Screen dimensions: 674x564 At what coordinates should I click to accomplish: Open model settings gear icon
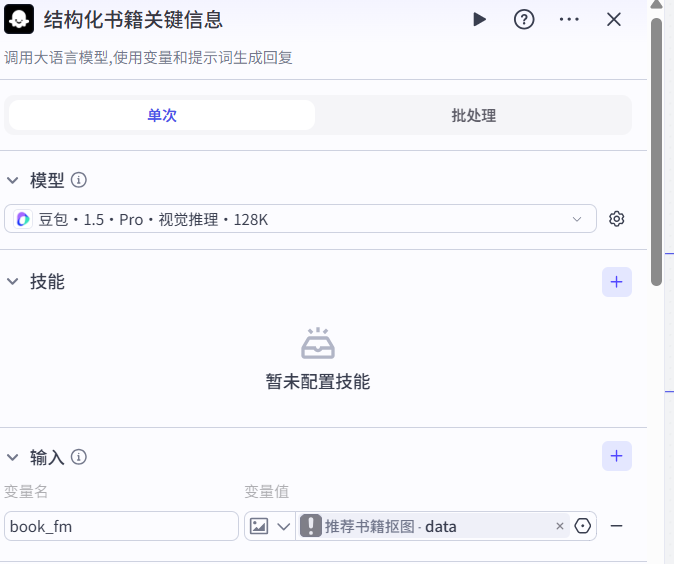(616, 219)
